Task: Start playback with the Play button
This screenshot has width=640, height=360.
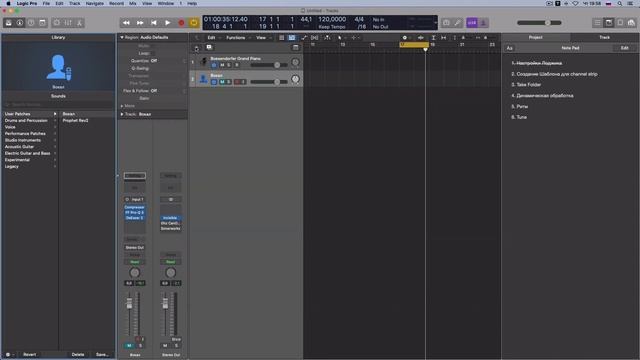Action: (167, 23)
